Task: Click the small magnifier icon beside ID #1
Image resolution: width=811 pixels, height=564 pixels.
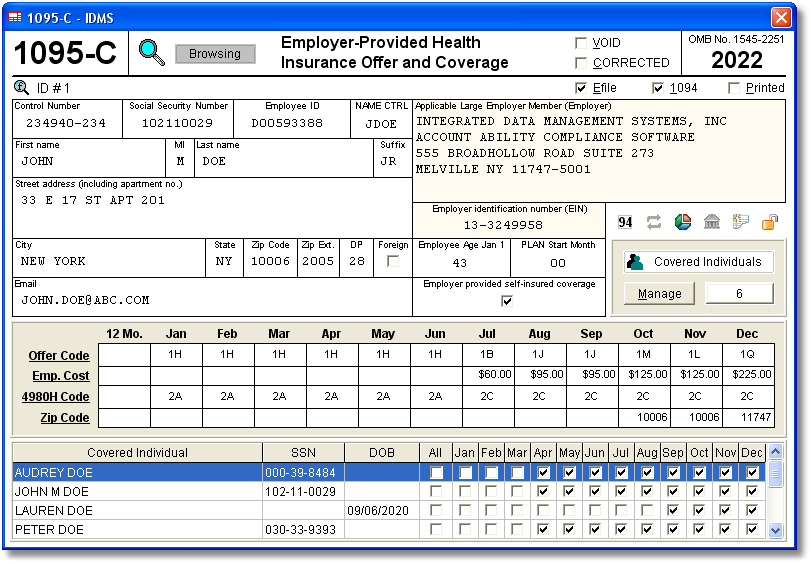Action: pyautogui.click(x=21, y=87)
